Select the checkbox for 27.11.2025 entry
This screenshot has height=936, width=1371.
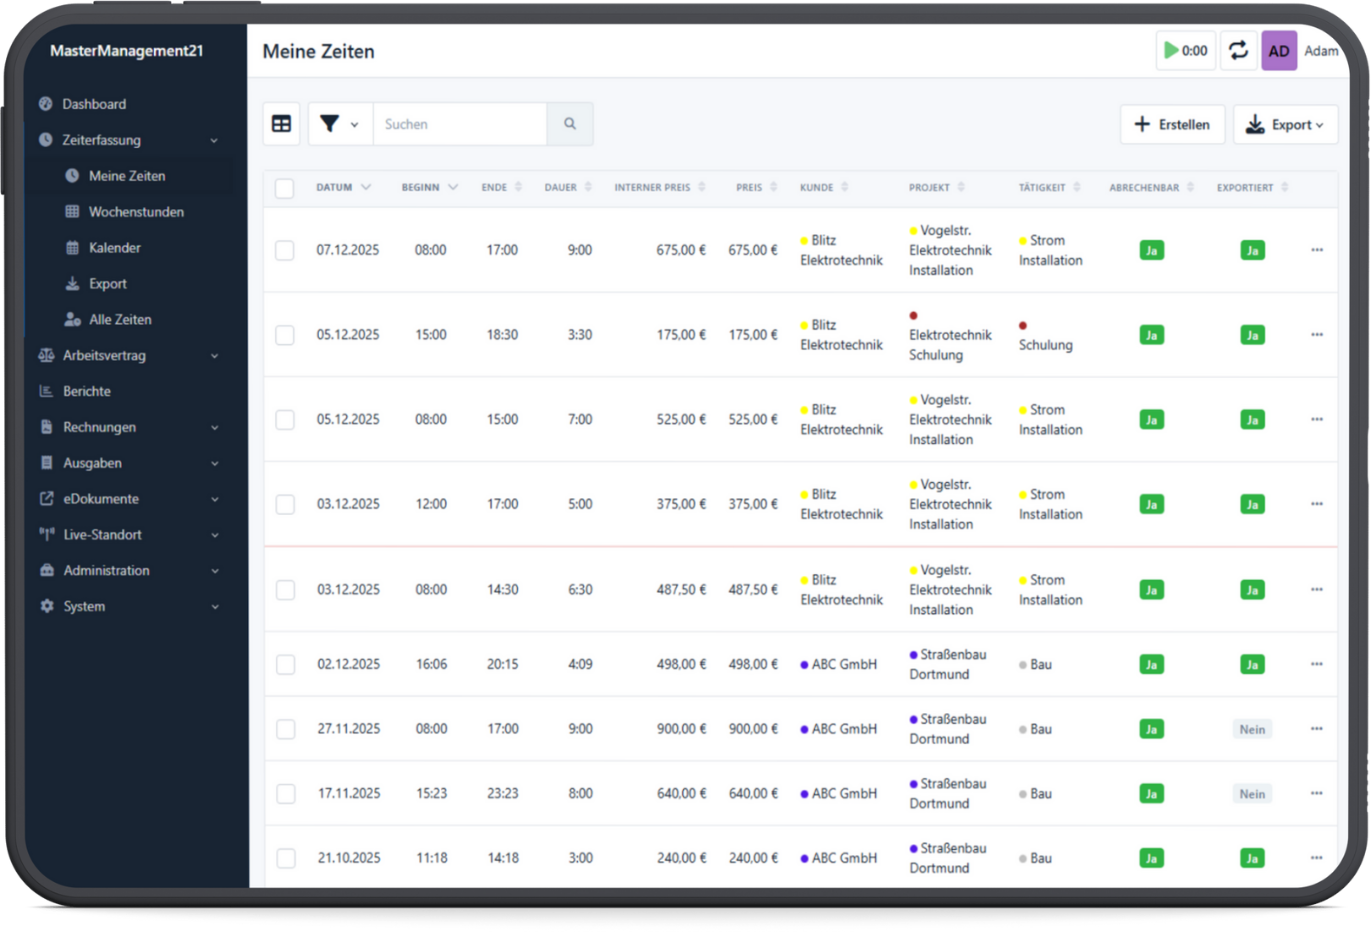pos(286,729)
